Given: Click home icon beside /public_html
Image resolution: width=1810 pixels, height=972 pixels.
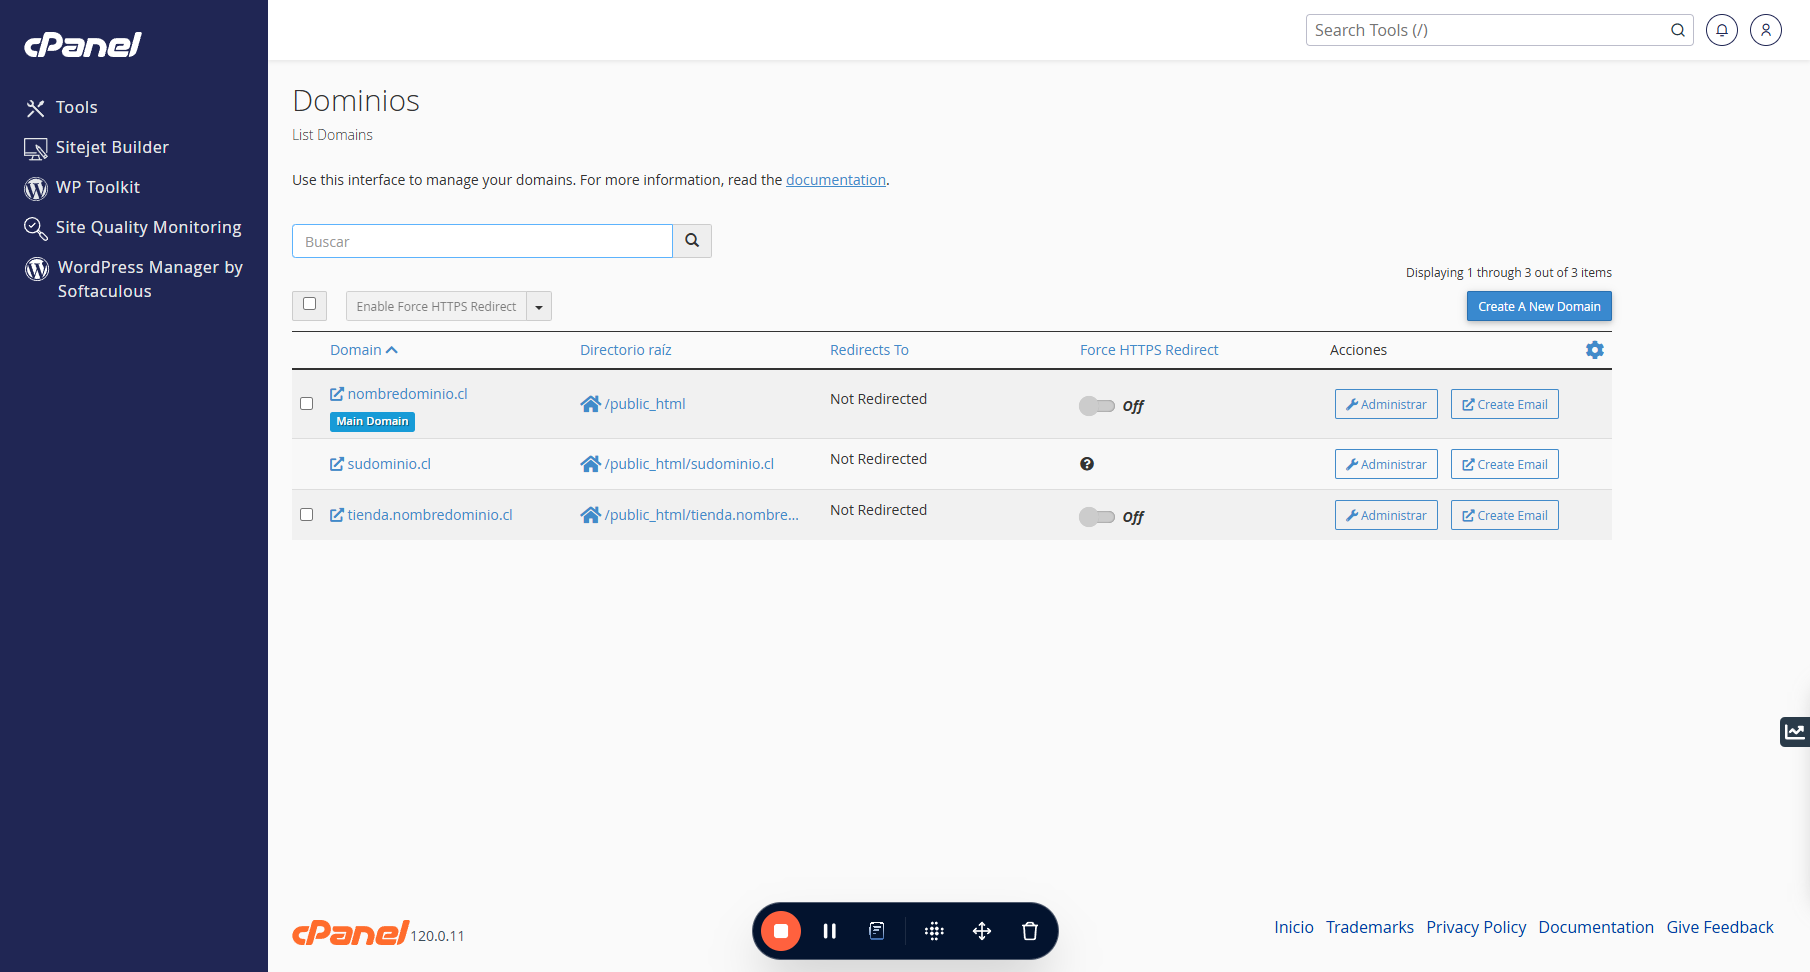Looking at the screenshot, I should pos(591,404).
